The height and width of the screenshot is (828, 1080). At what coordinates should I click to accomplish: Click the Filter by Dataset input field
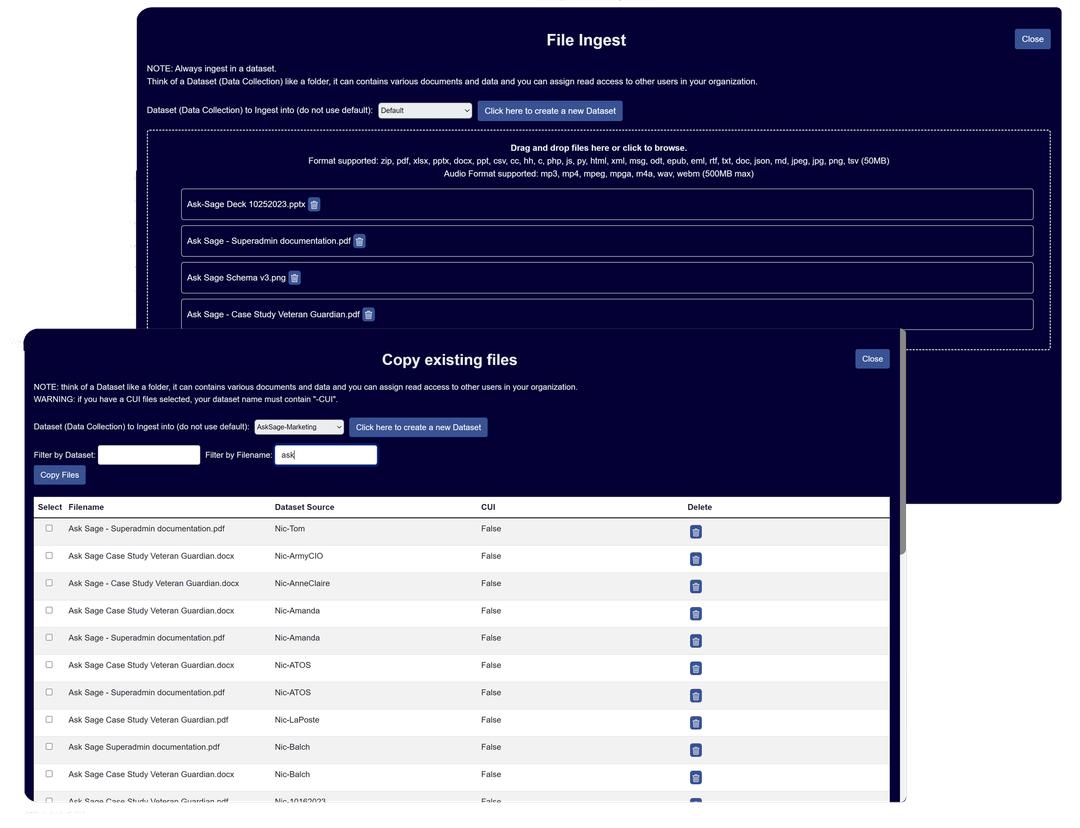[x=148, y=454]
